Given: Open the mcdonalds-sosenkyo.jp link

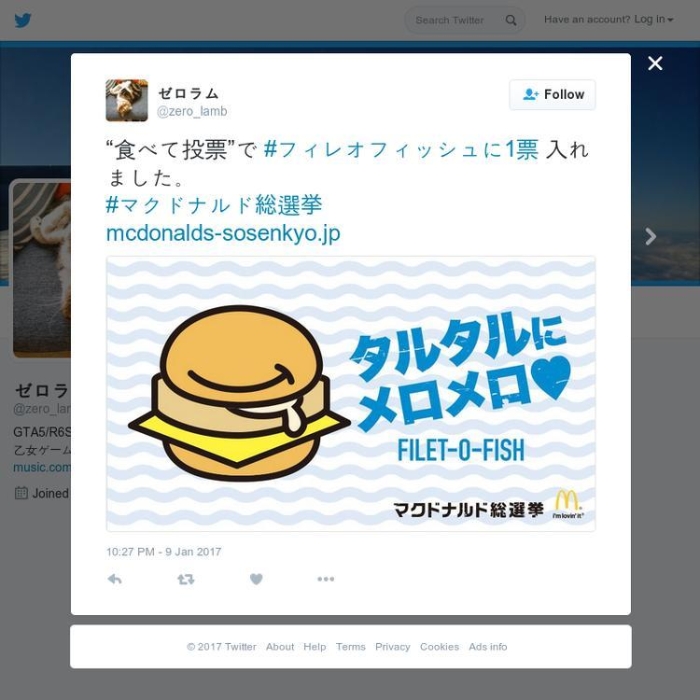Looking at the screenshot, I should click(223, 233).
